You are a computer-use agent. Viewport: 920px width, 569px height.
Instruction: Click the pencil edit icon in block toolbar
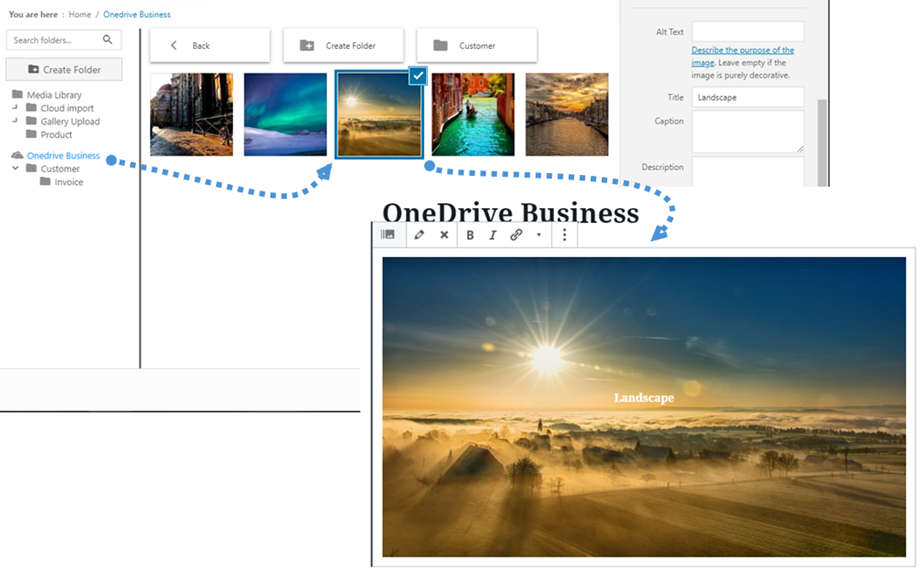click(419, 235)
